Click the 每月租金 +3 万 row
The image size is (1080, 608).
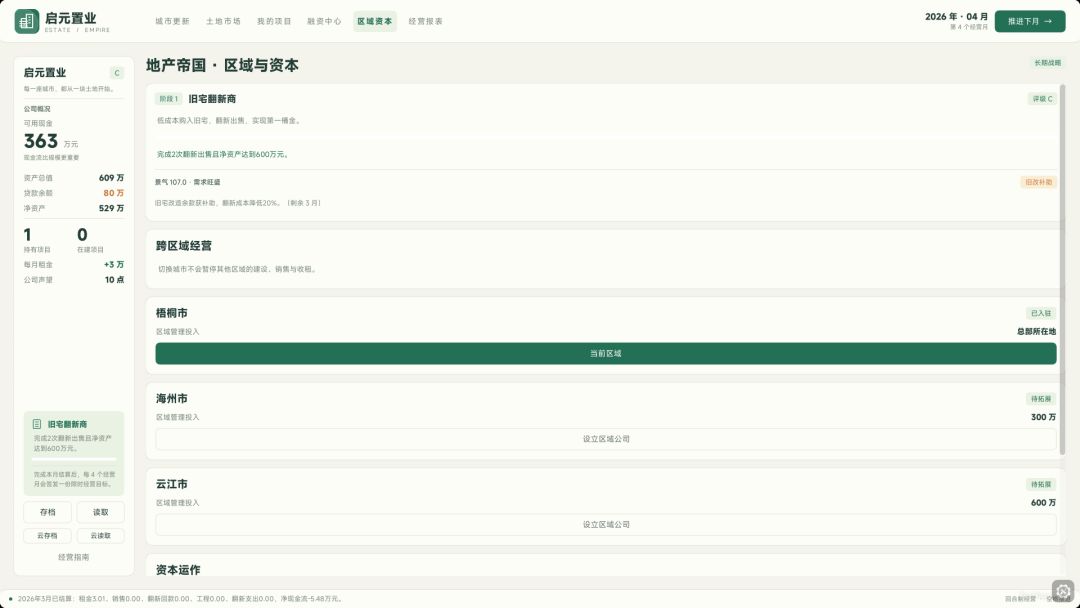pos(74,264)
